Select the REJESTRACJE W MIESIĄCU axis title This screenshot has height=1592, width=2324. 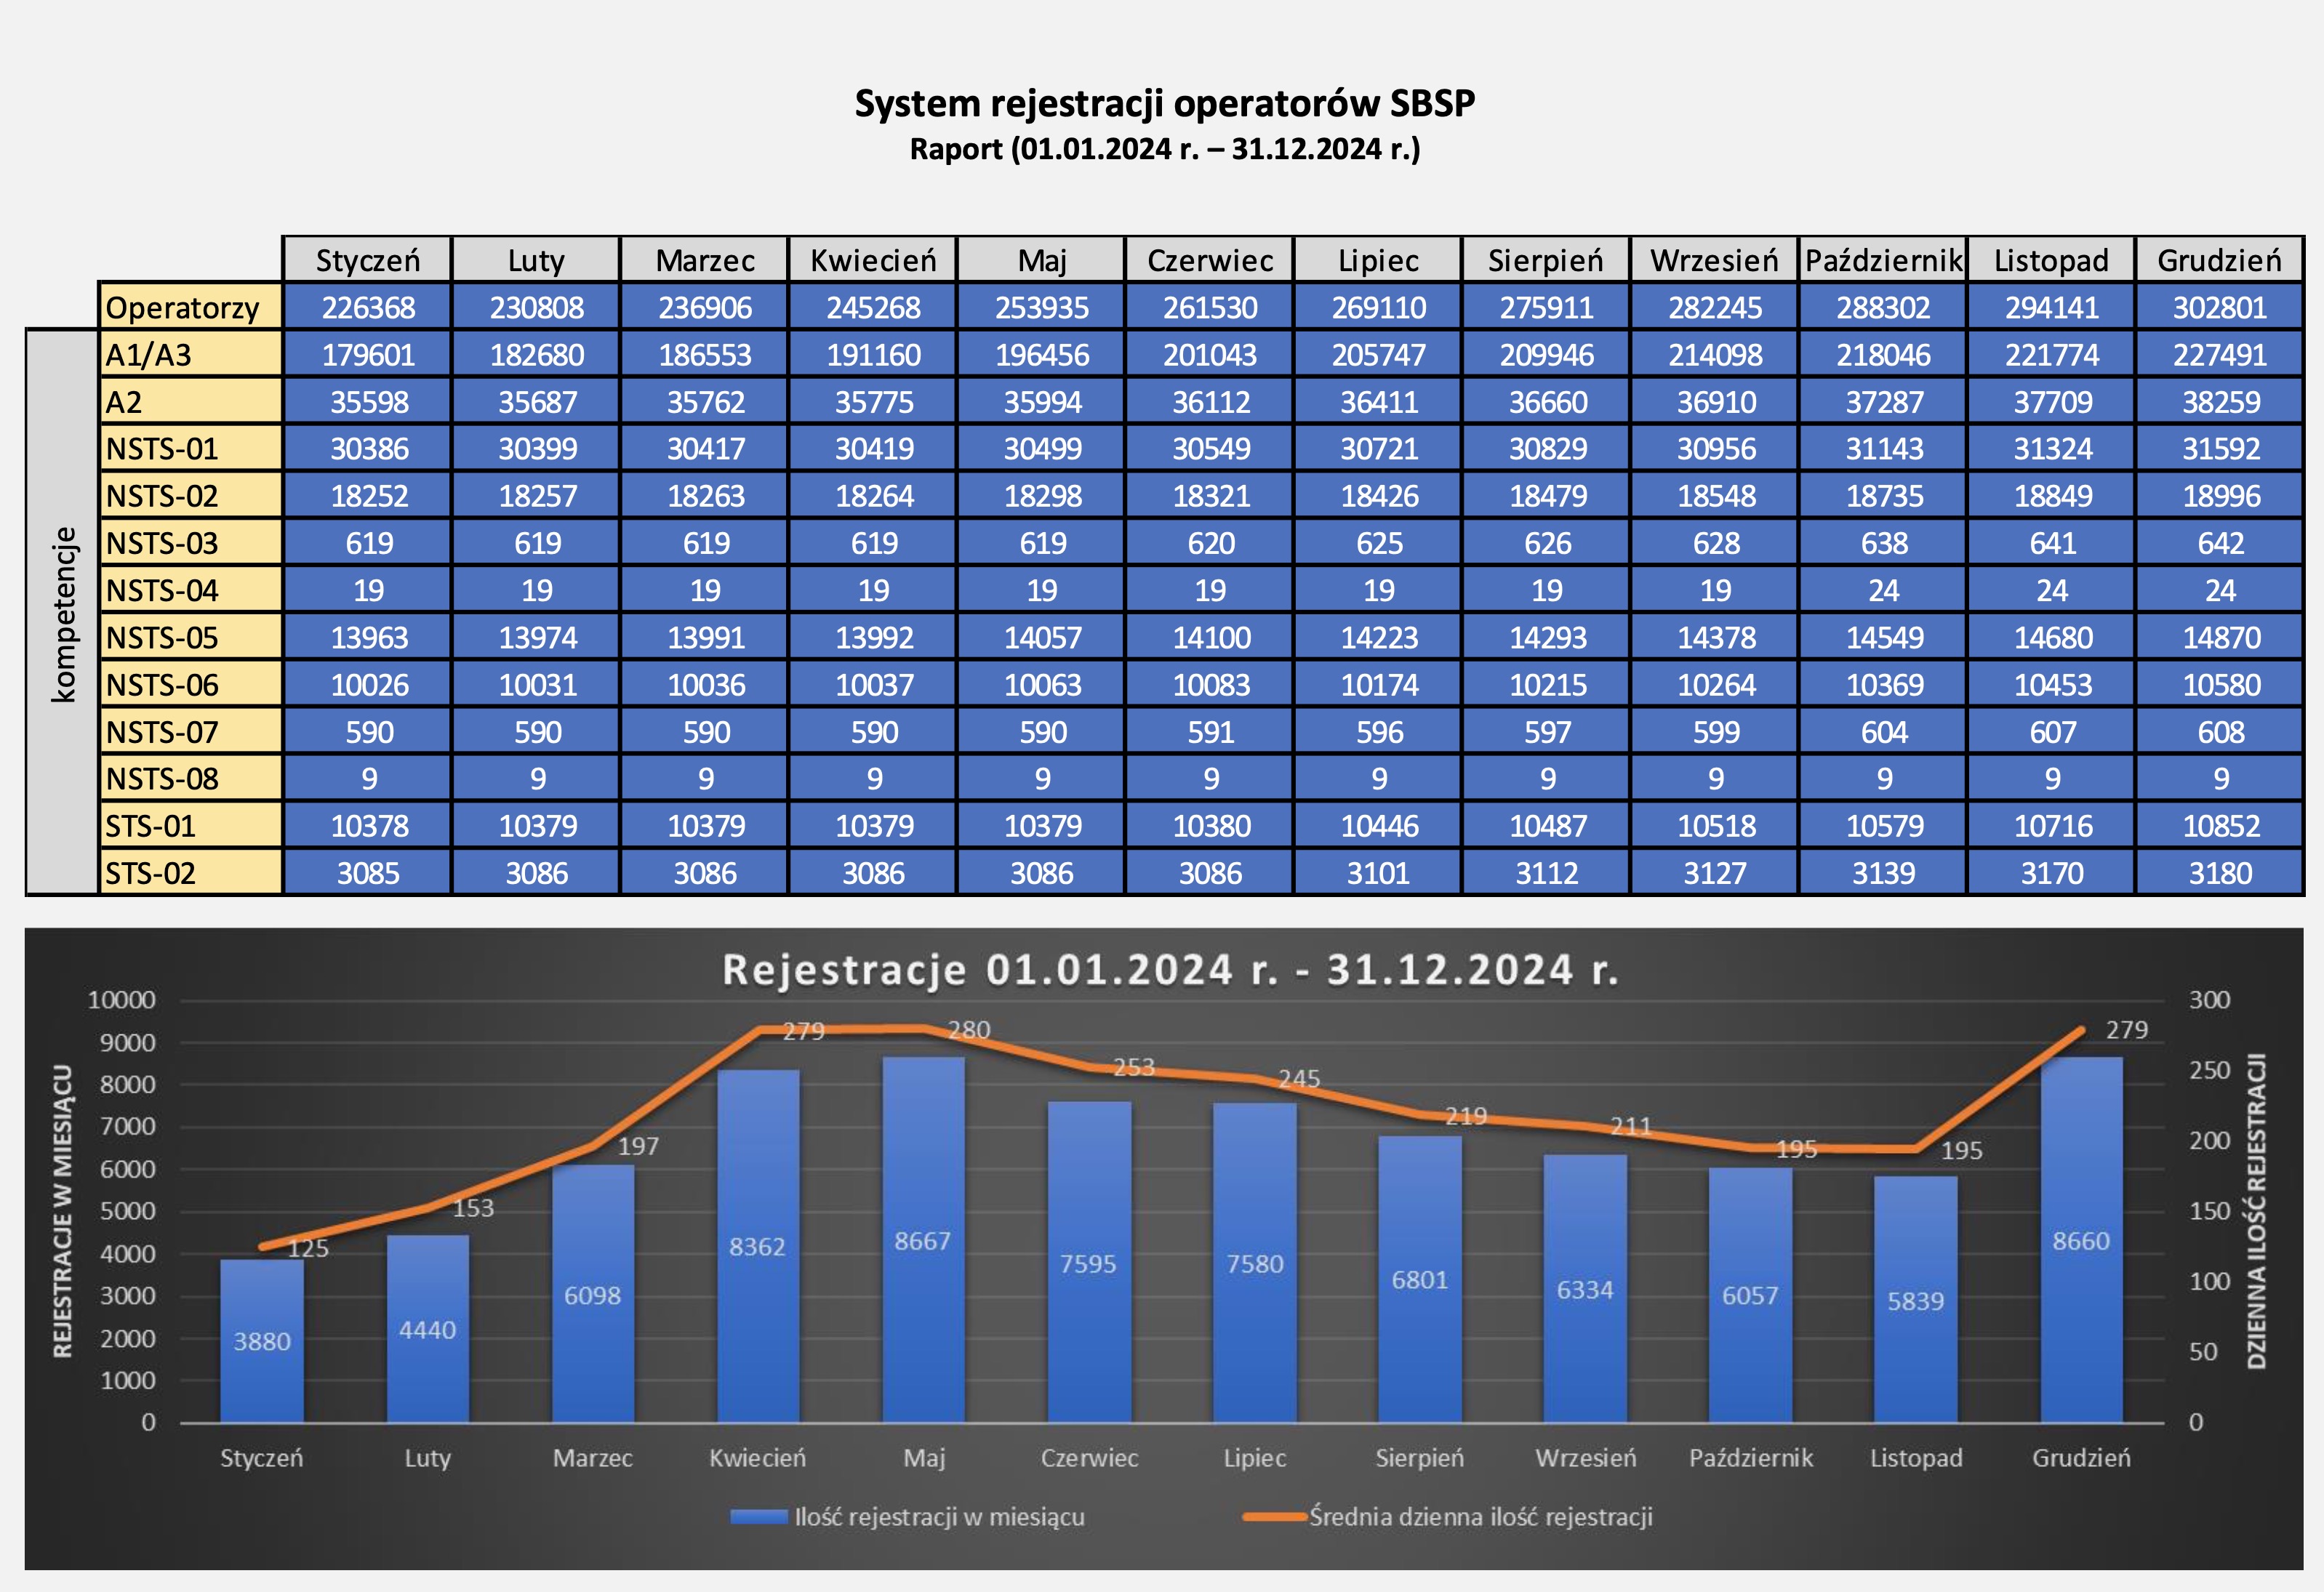pyautogui.click(x=62, y=1210)
